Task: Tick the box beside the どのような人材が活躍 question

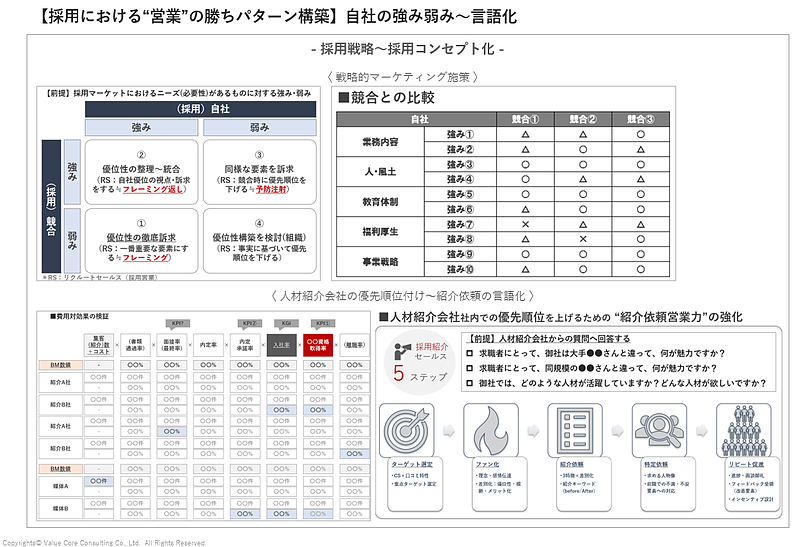Action: (469, 383)
